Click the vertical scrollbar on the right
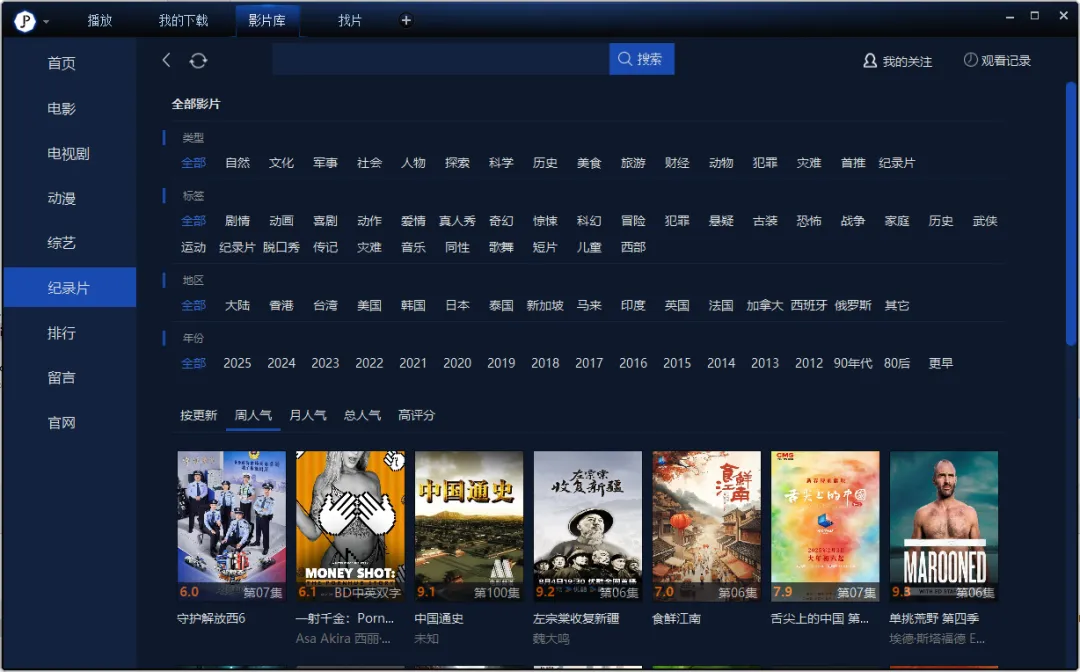Screen dimensions: 1080x672 click(x=1071, y=213)
